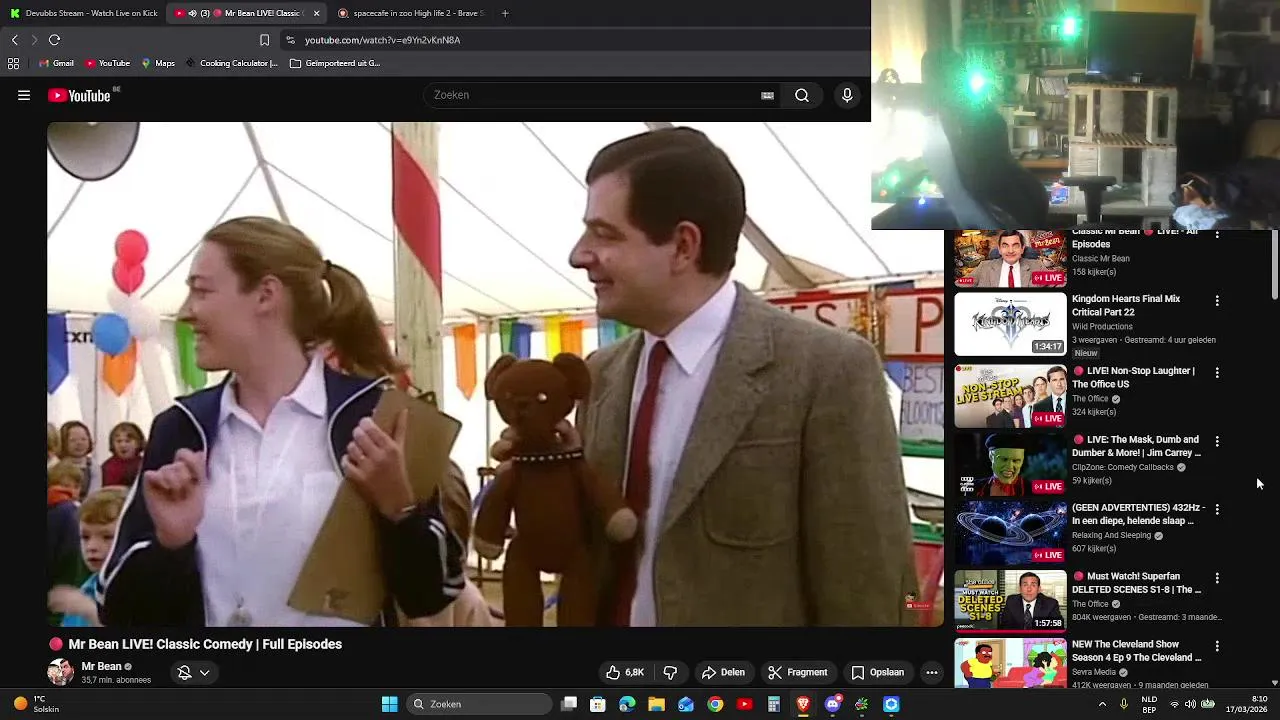Launch Google Chrome from the taskbar
Screen dimensions: 1280x720
[x=715, y=704]
